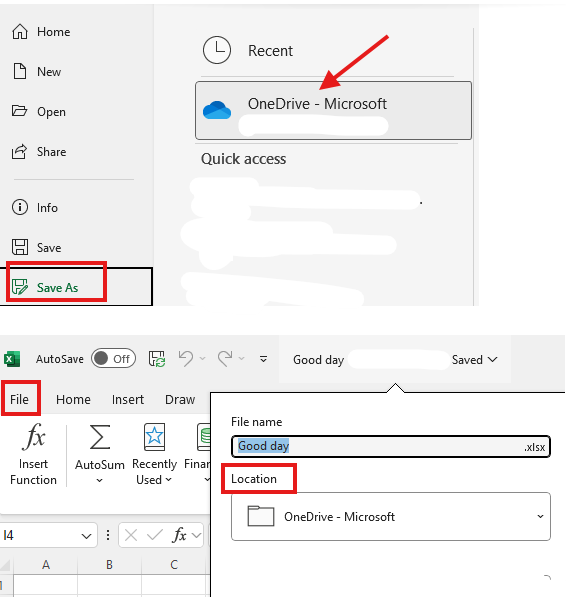Open the Location OneDrive - Microsoft dropdown
The width and height of the screenshot is (566, 597).
pos(391,516)
